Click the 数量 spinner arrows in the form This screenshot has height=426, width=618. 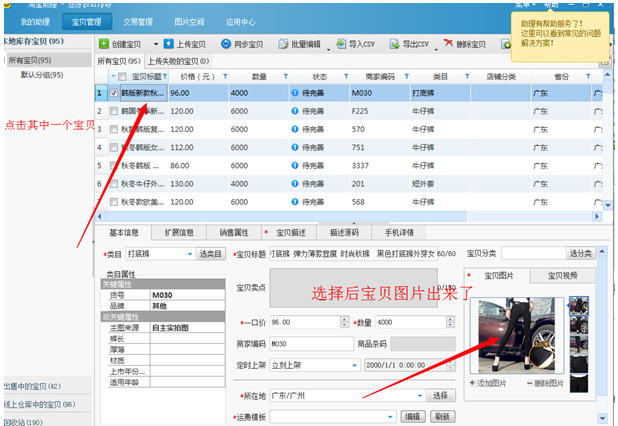(x=450, y=322)
